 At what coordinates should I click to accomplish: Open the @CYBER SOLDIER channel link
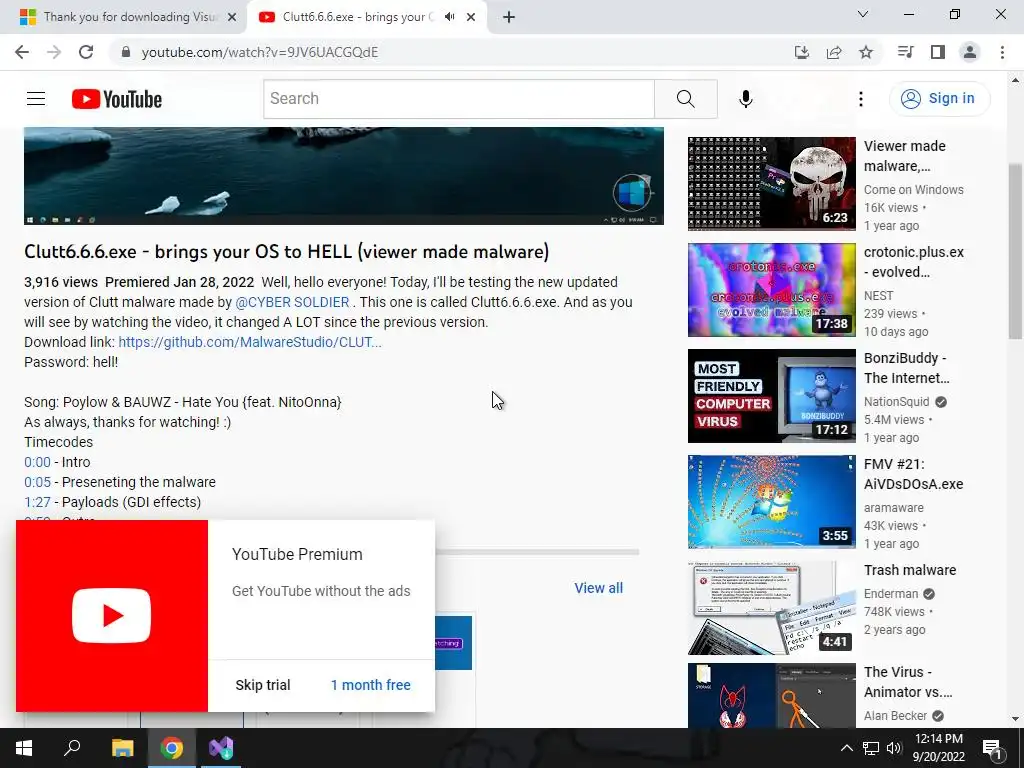tap(292, 302)
